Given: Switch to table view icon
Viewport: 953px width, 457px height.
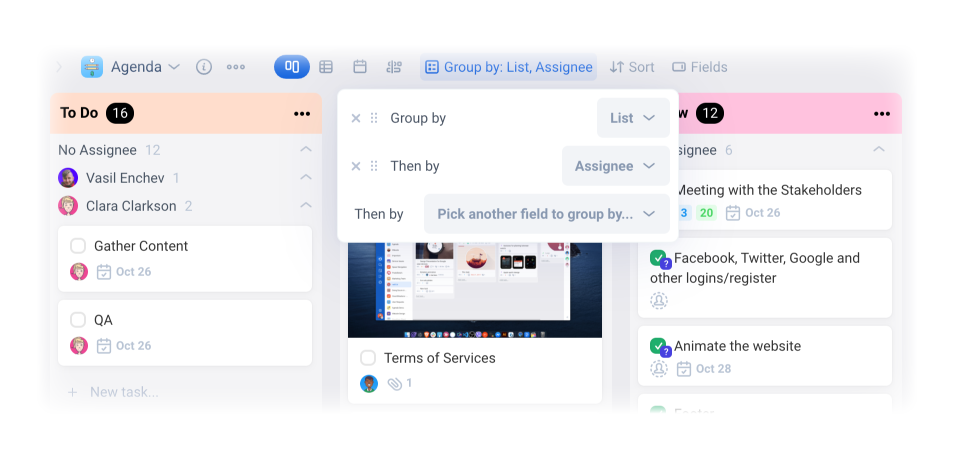Looking at the screenshot, I should pyautogui.click(x=326, y=67).
